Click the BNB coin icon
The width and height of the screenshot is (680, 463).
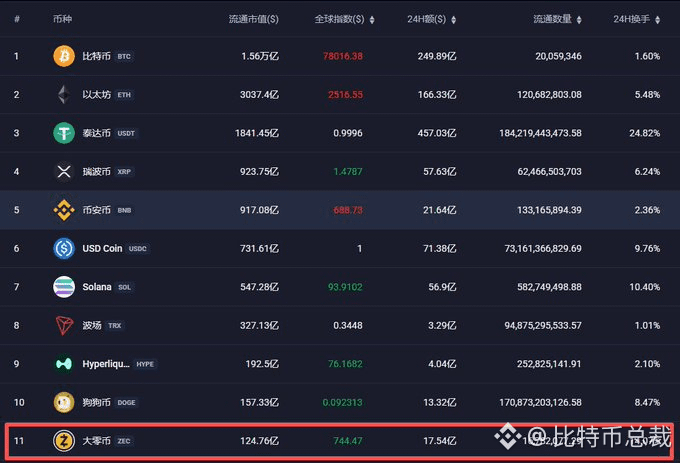click(64, 210)
